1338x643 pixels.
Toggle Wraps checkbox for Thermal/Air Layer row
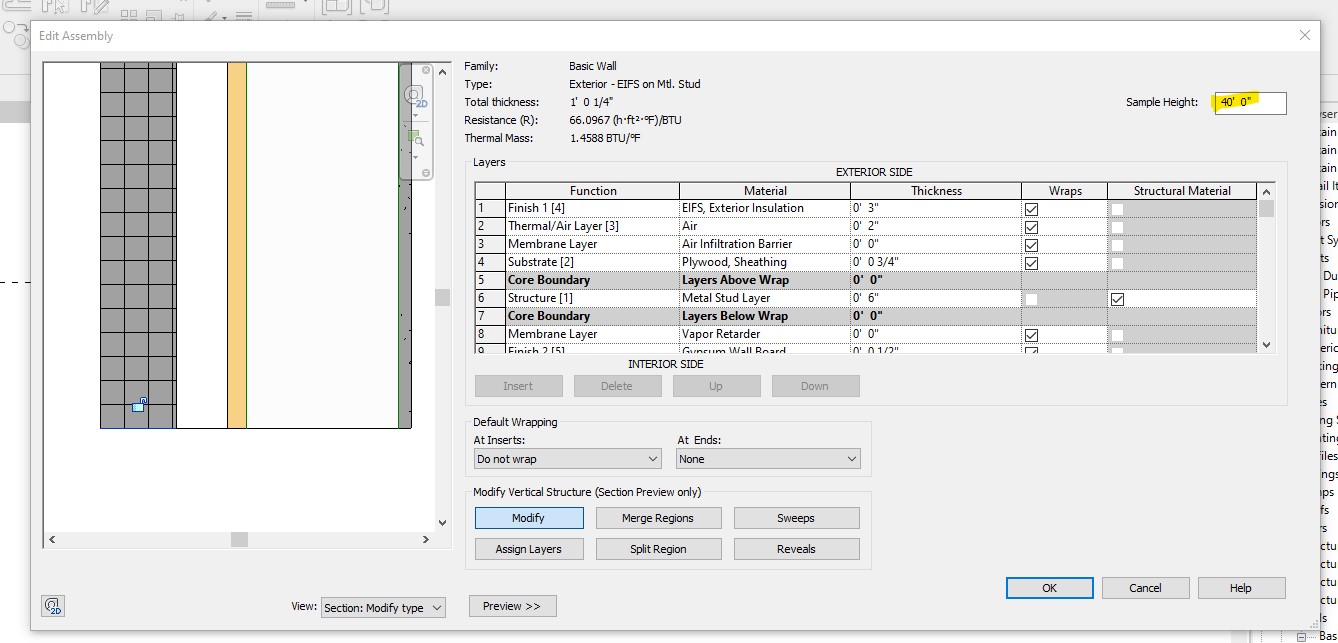pos(1031,227)
